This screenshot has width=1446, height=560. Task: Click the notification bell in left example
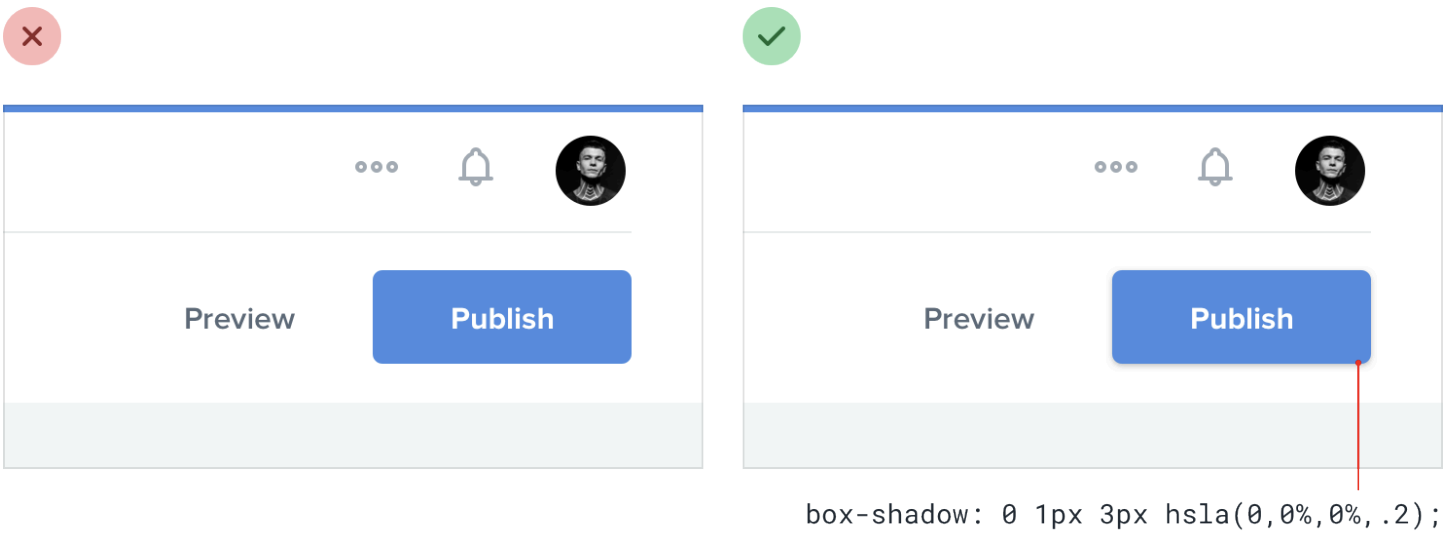[x=476, y=167]
